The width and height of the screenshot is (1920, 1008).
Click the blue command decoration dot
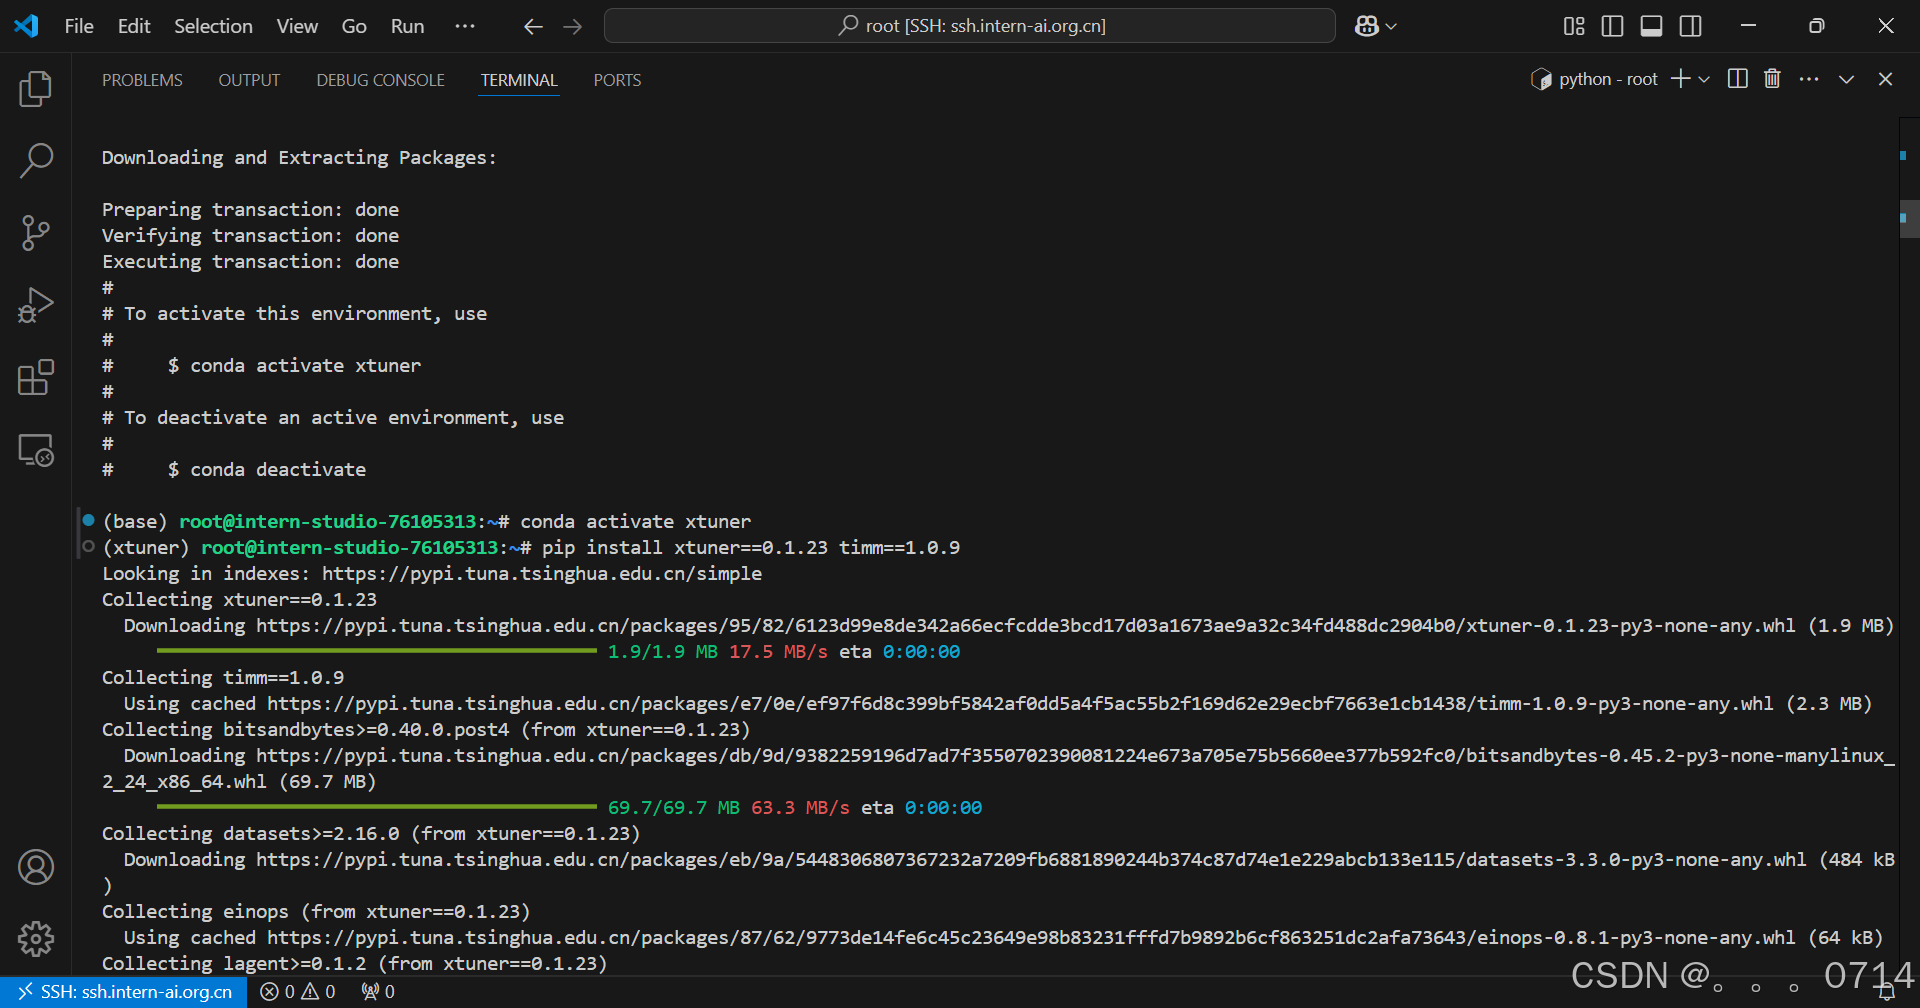point(88,520)
